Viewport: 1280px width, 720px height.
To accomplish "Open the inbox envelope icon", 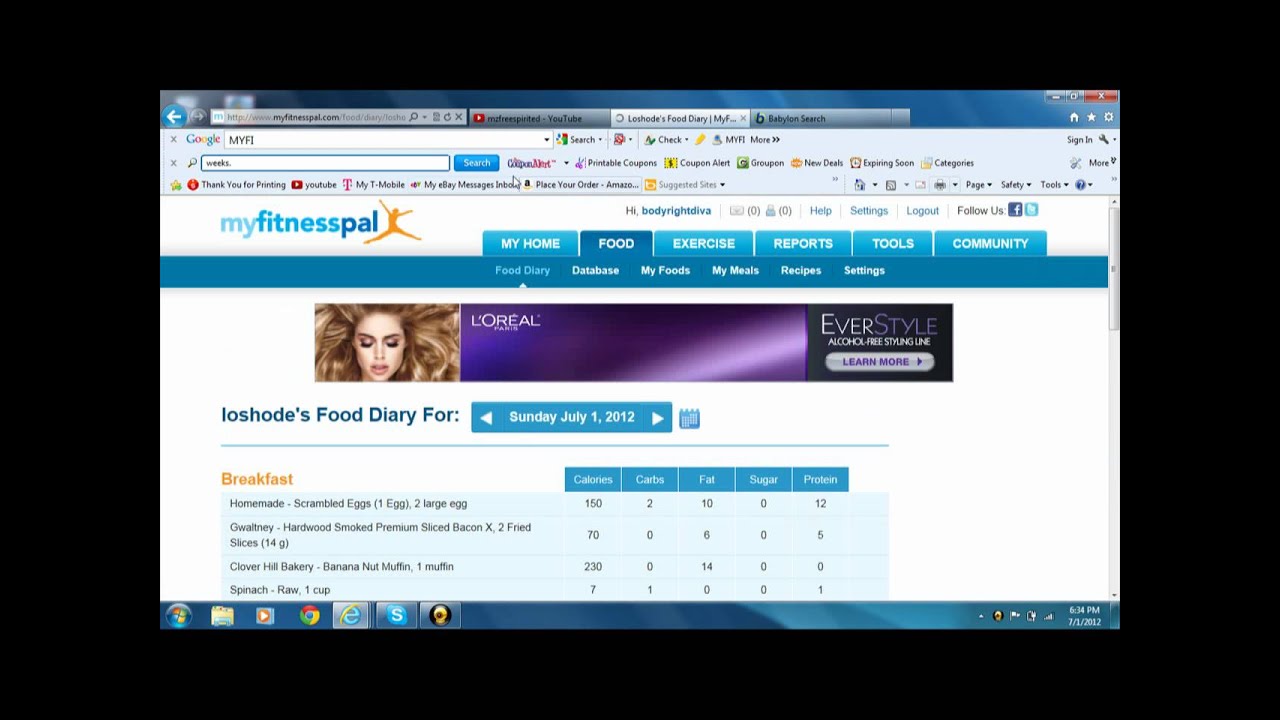I will click(737, 211).
